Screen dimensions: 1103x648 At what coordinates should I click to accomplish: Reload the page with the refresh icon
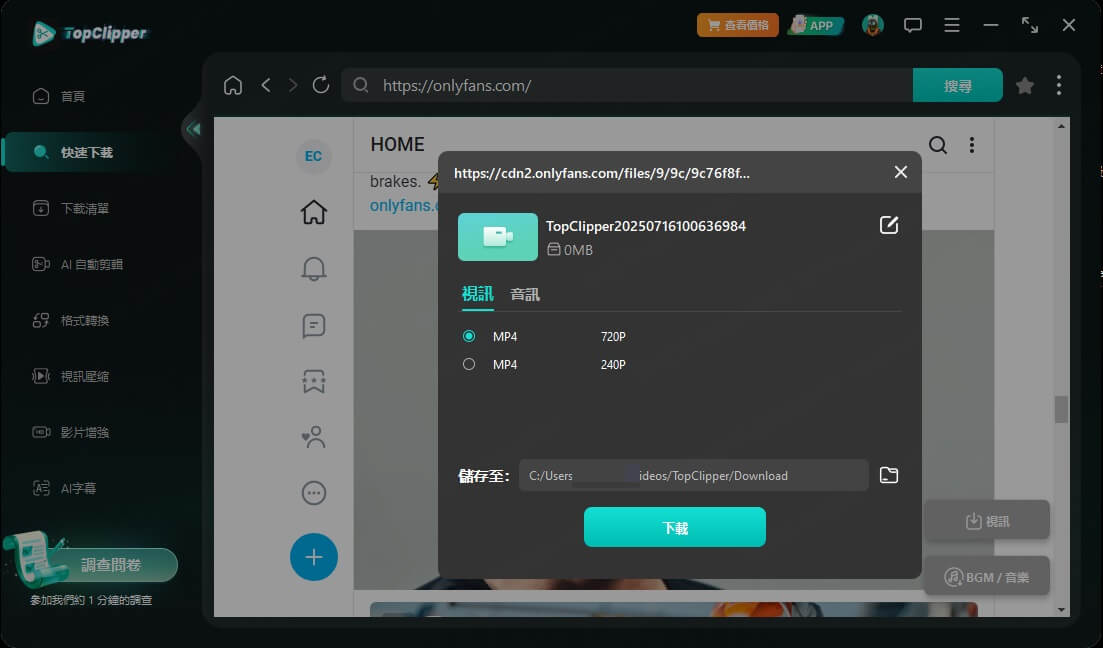pos(321,85)
